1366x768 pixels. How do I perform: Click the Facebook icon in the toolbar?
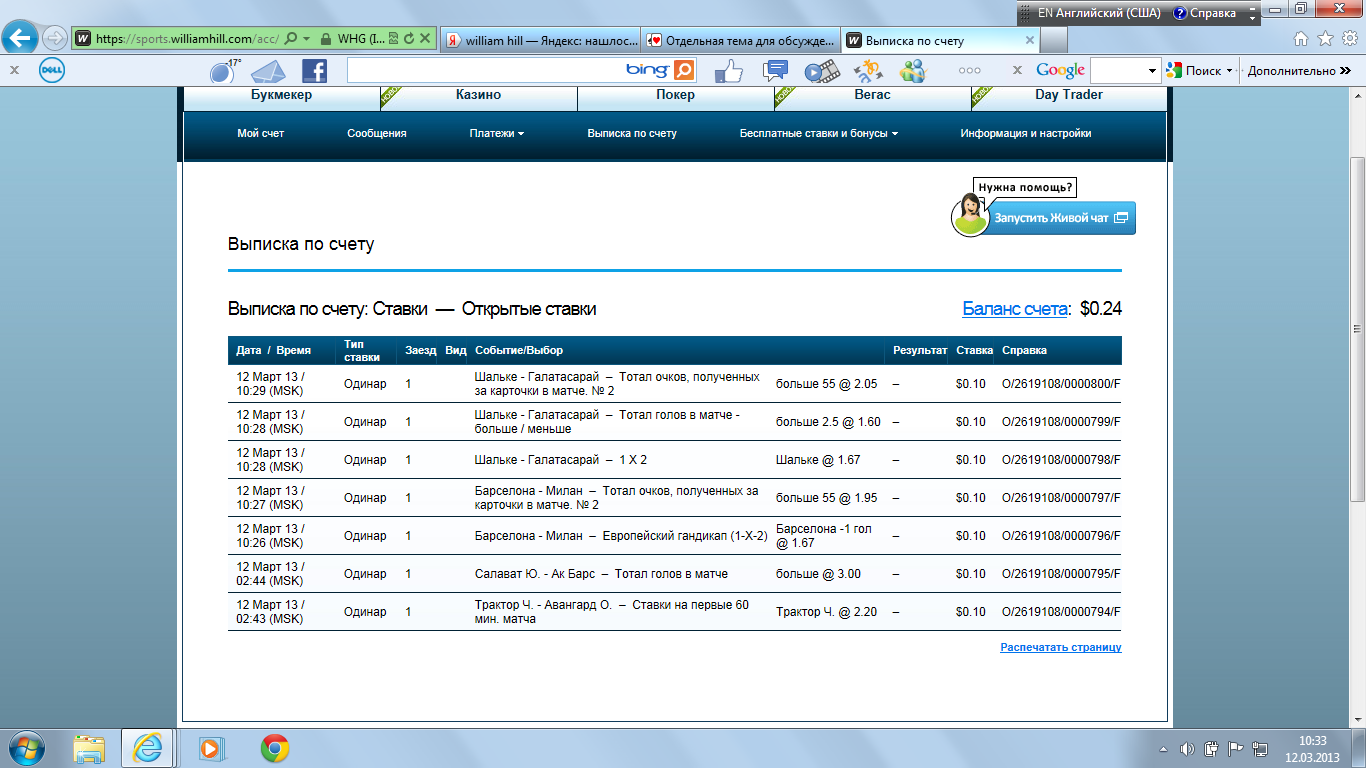pyautogui.click(x=314, y=70)
